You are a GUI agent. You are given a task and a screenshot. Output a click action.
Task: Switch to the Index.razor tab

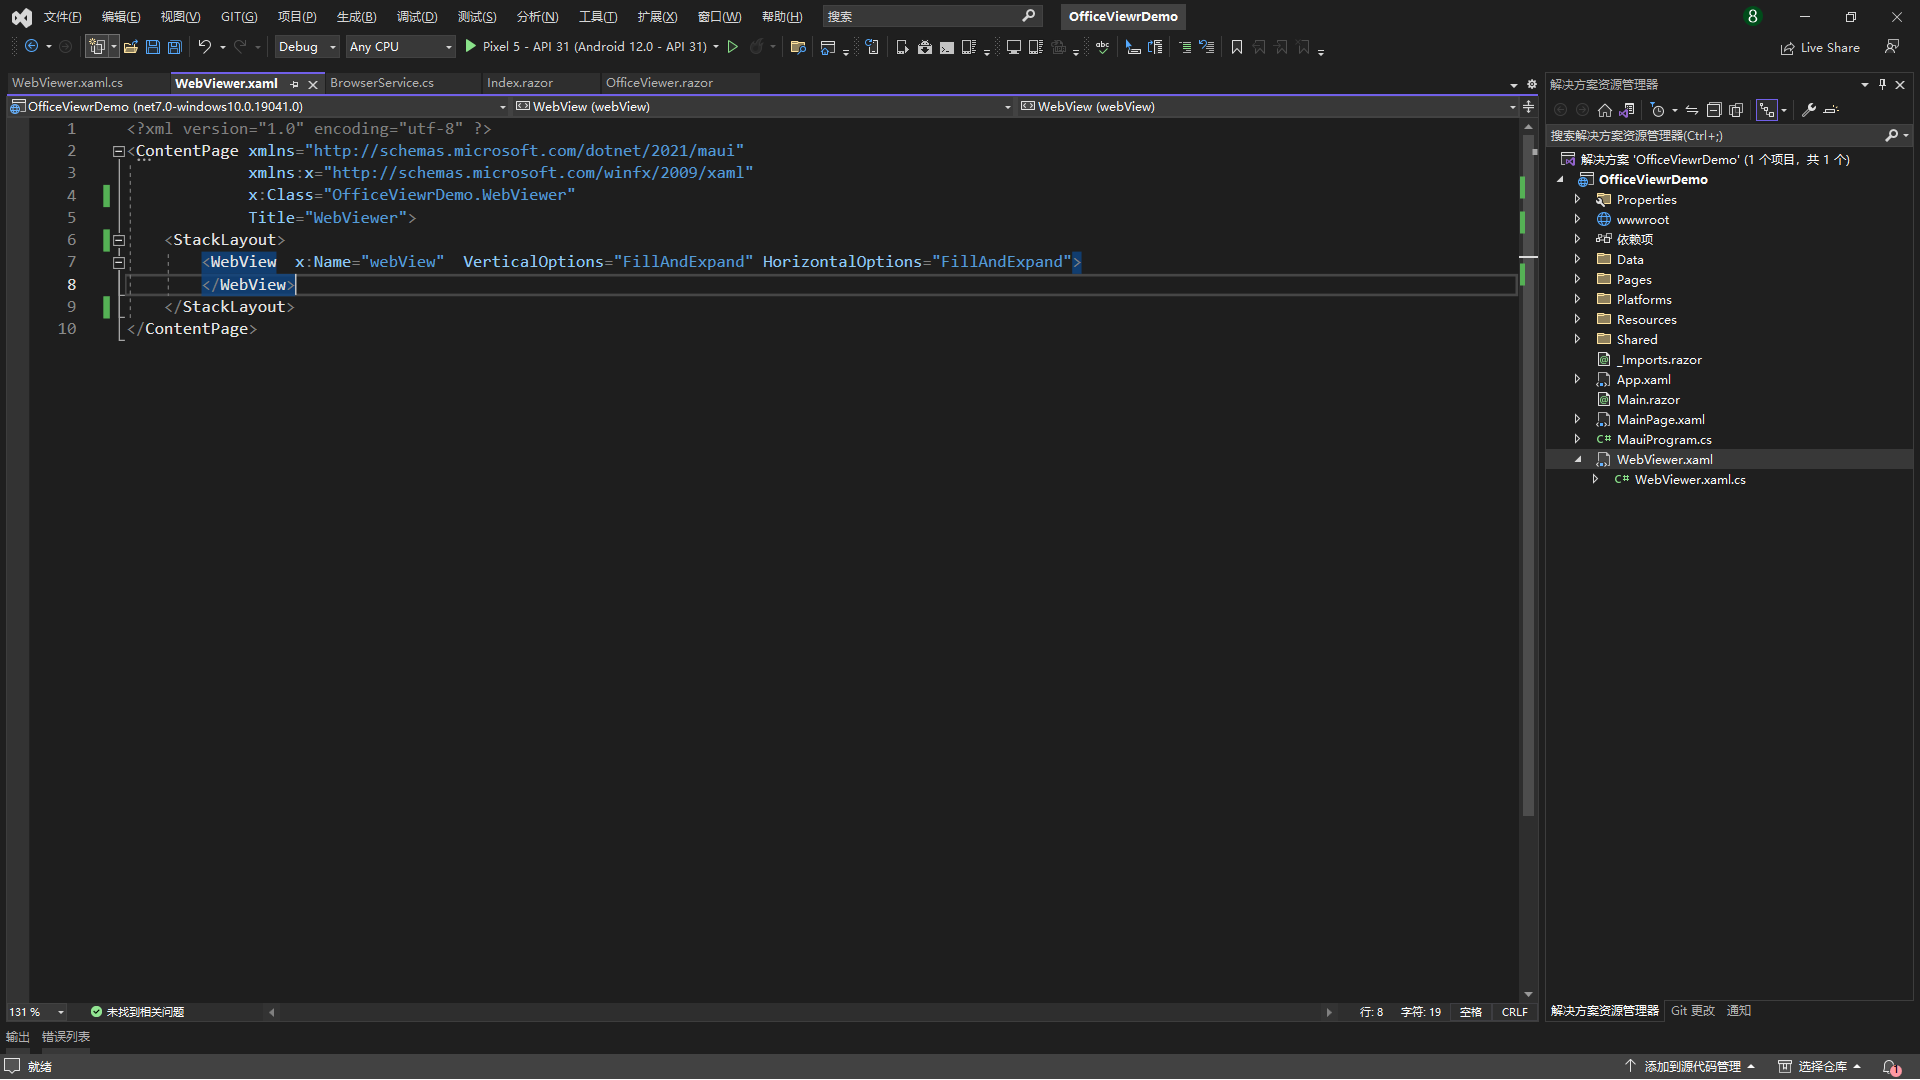(x=520, y=83)
